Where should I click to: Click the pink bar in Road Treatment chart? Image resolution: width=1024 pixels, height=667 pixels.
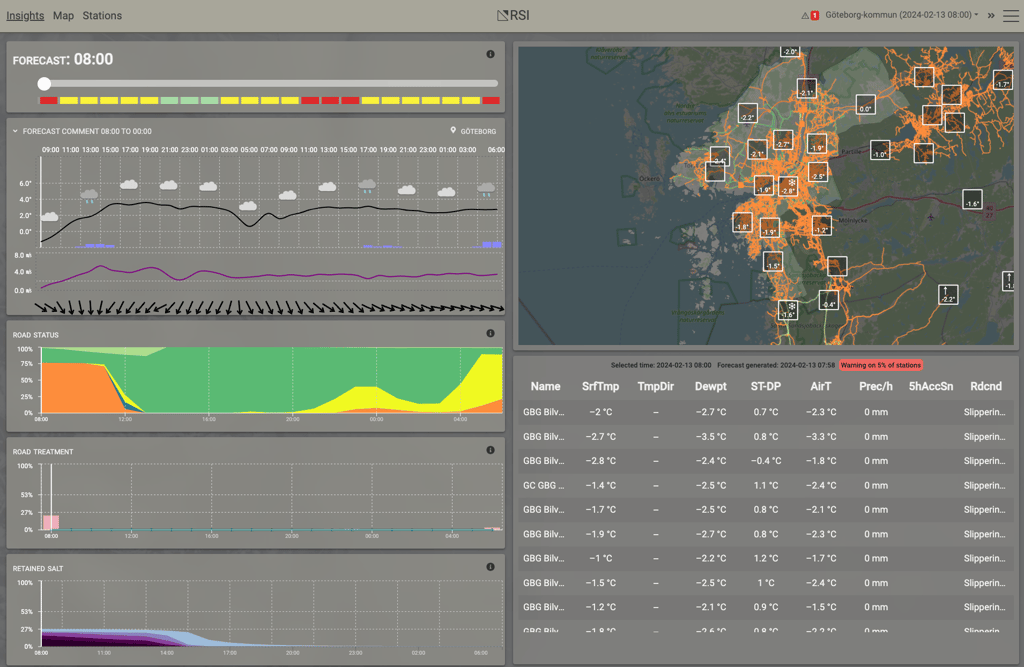coord(51,522)
